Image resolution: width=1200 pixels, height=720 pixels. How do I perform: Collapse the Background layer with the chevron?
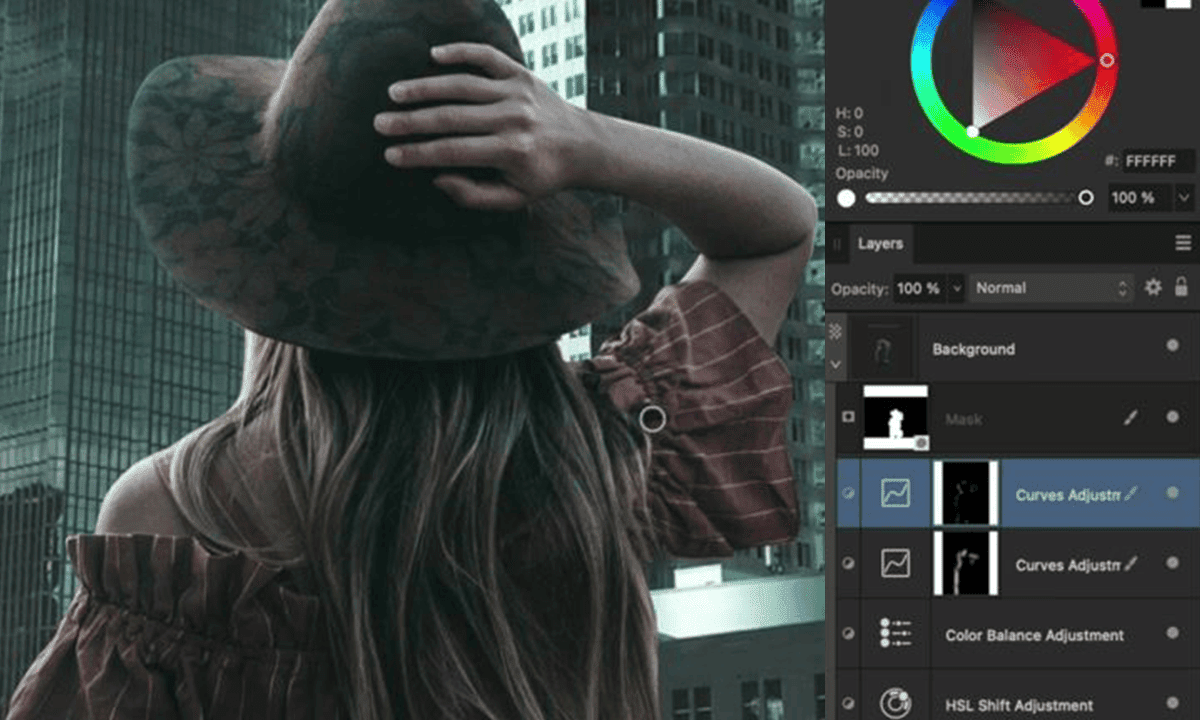click(835, 363)
